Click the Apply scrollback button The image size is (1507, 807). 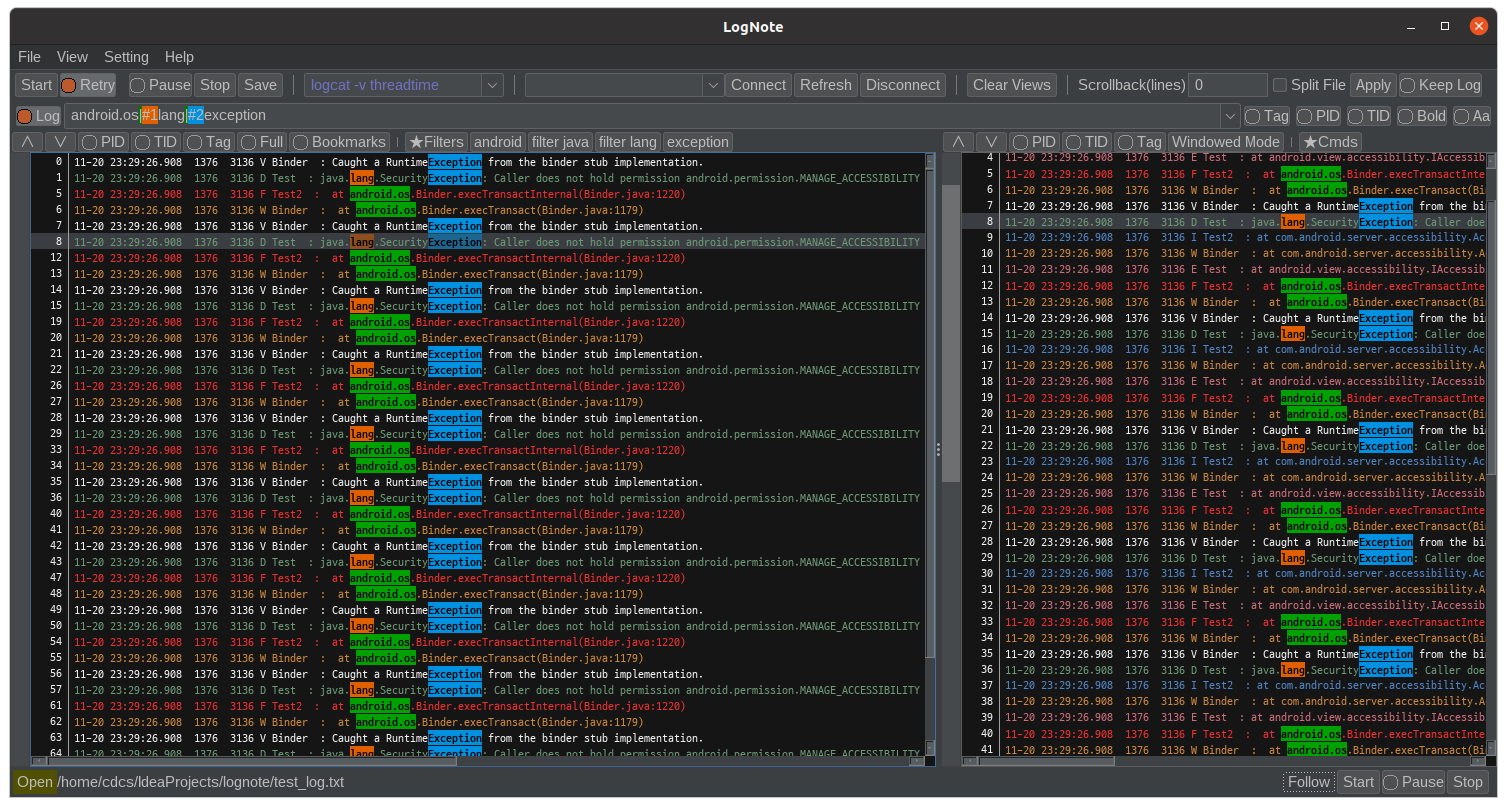1373,85
